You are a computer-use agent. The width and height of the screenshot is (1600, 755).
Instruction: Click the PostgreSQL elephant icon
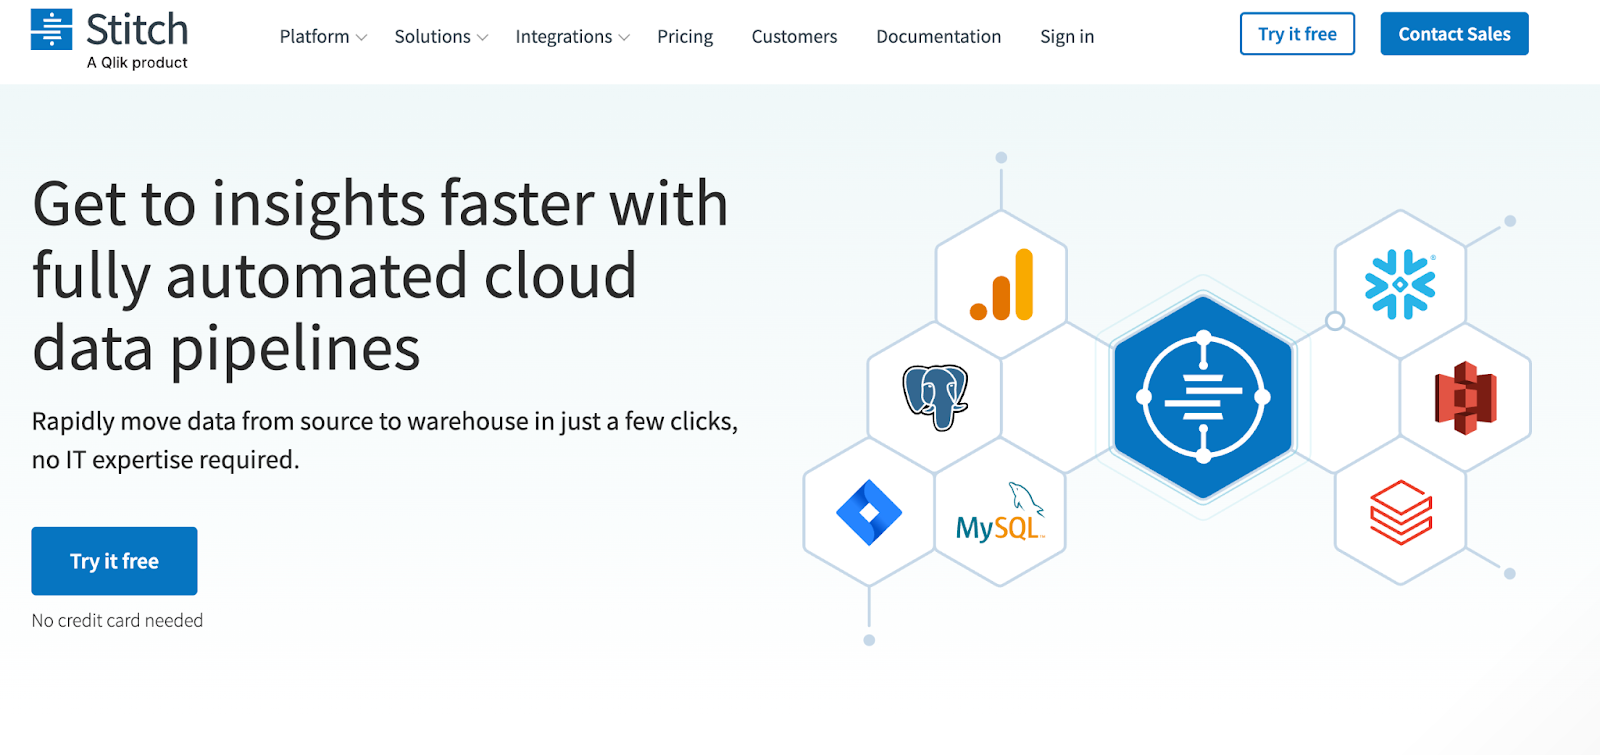tap(935, 397)
